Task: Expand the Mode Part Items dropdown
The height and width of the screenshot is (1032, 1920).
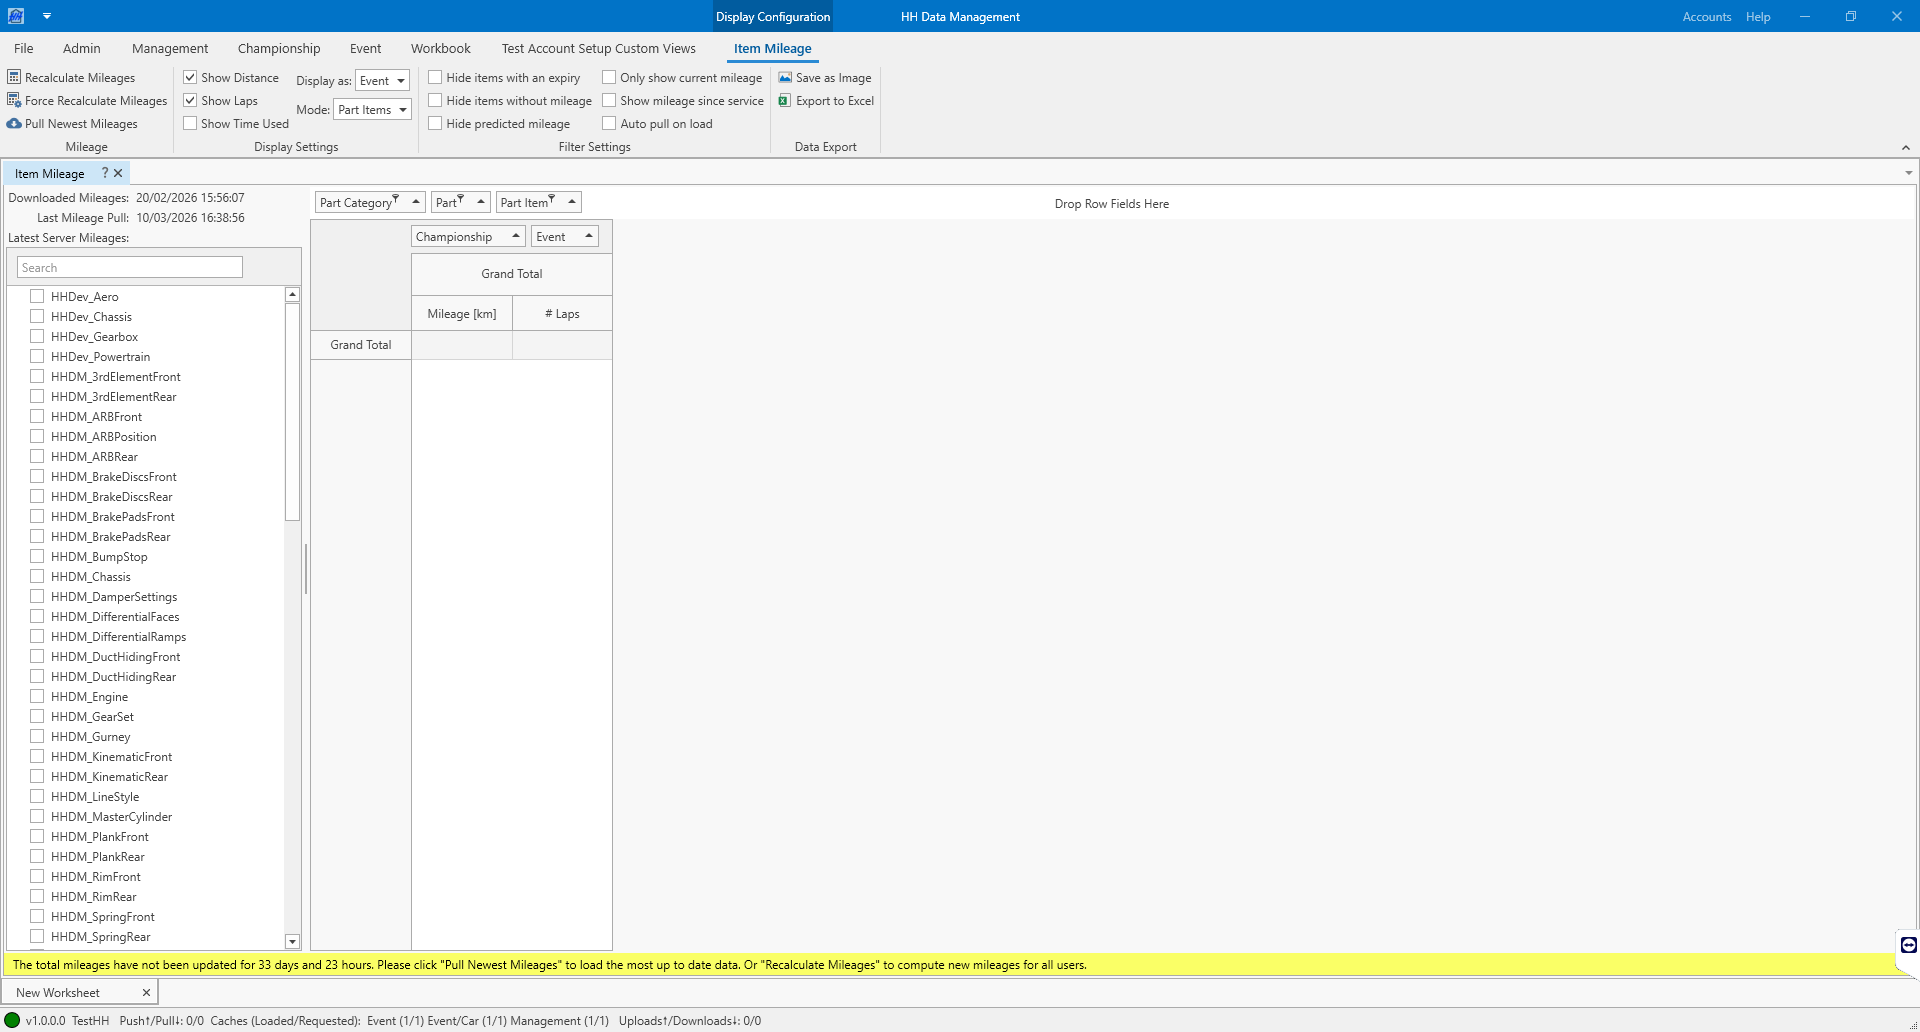Action: (x=372, y=110)
